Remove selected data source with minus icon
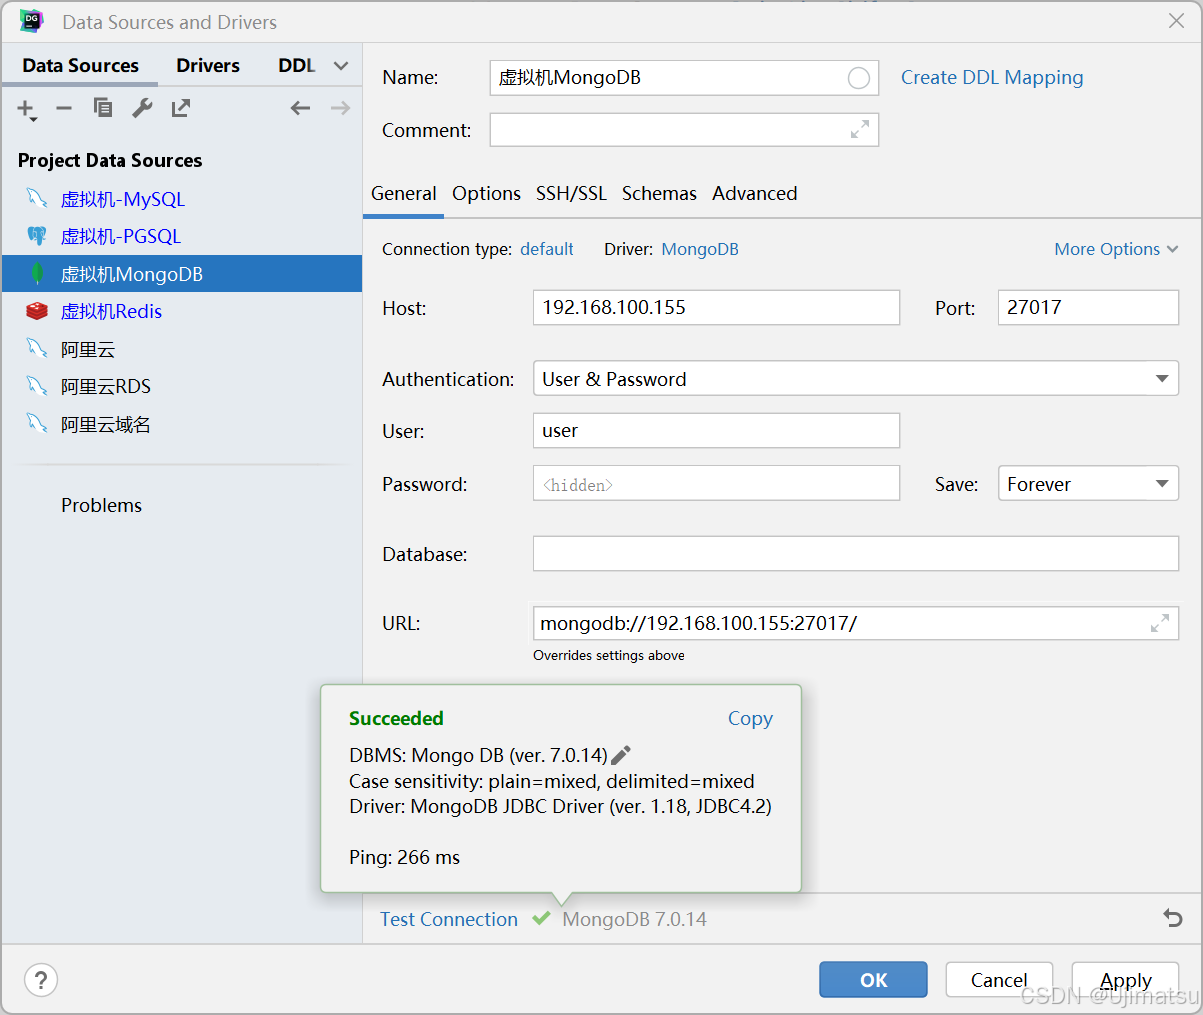This screenshot has height=1015, width=1203. click(x=64, y=108)
